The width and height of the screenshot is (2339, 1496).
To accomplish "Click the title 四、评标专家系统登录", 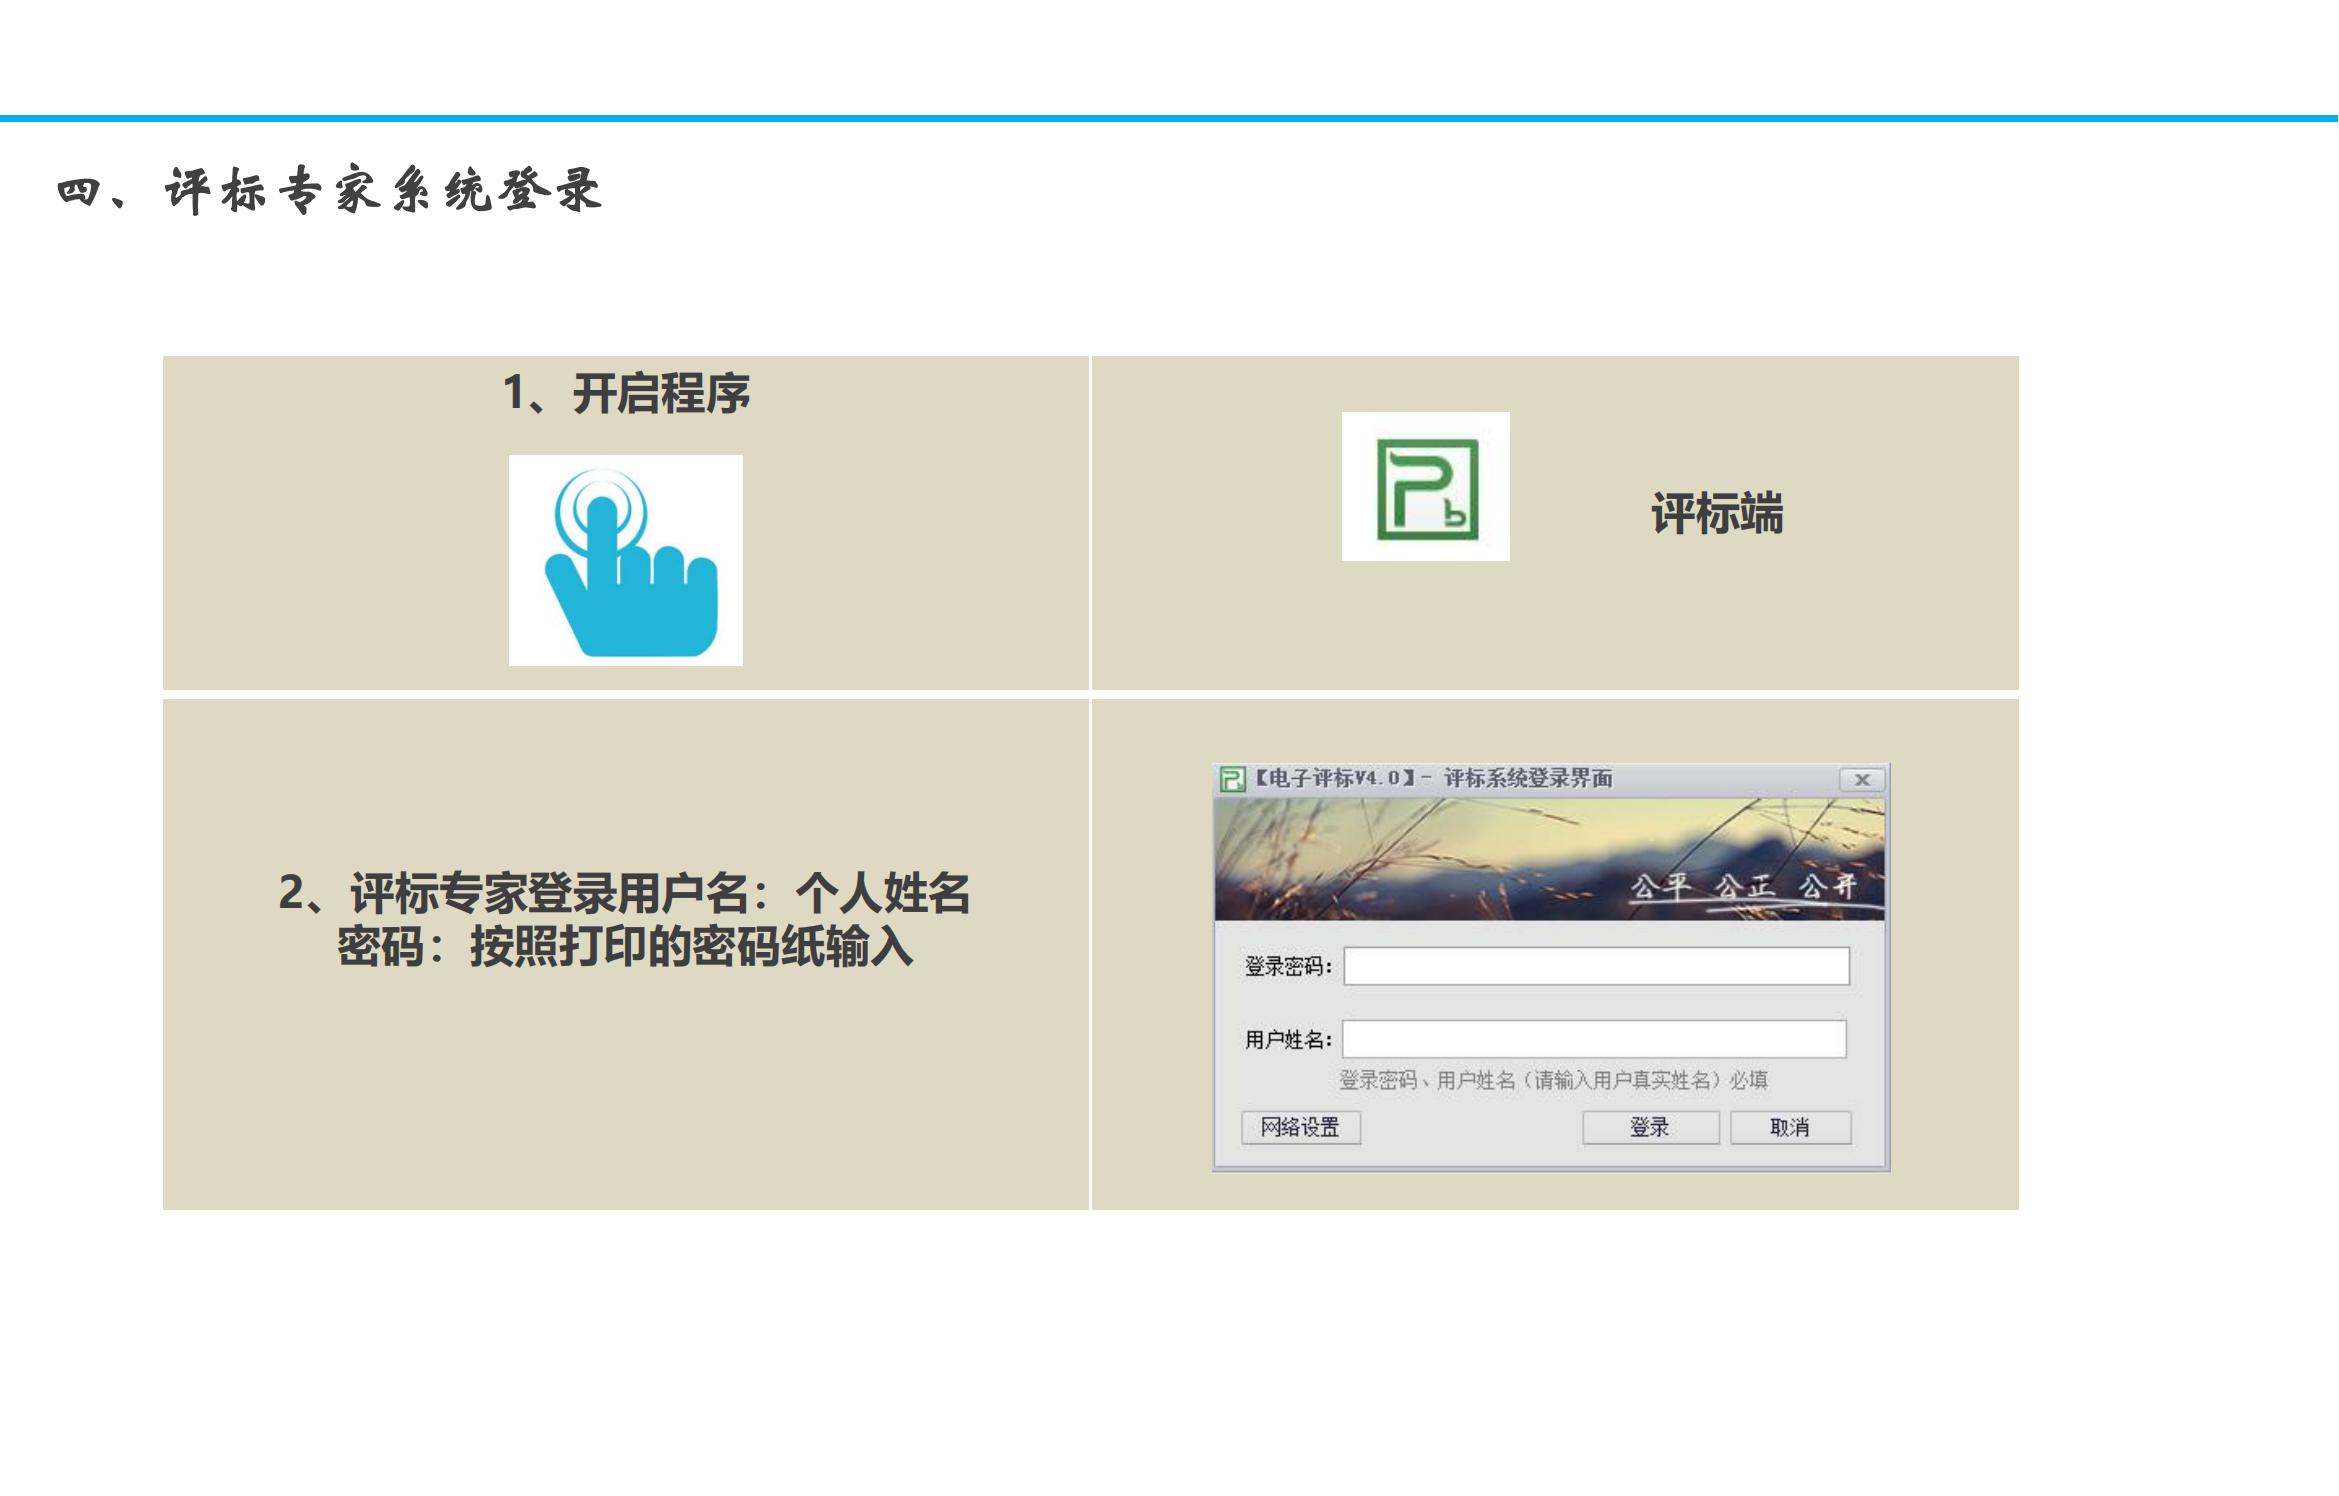I will tap(330, 190).
